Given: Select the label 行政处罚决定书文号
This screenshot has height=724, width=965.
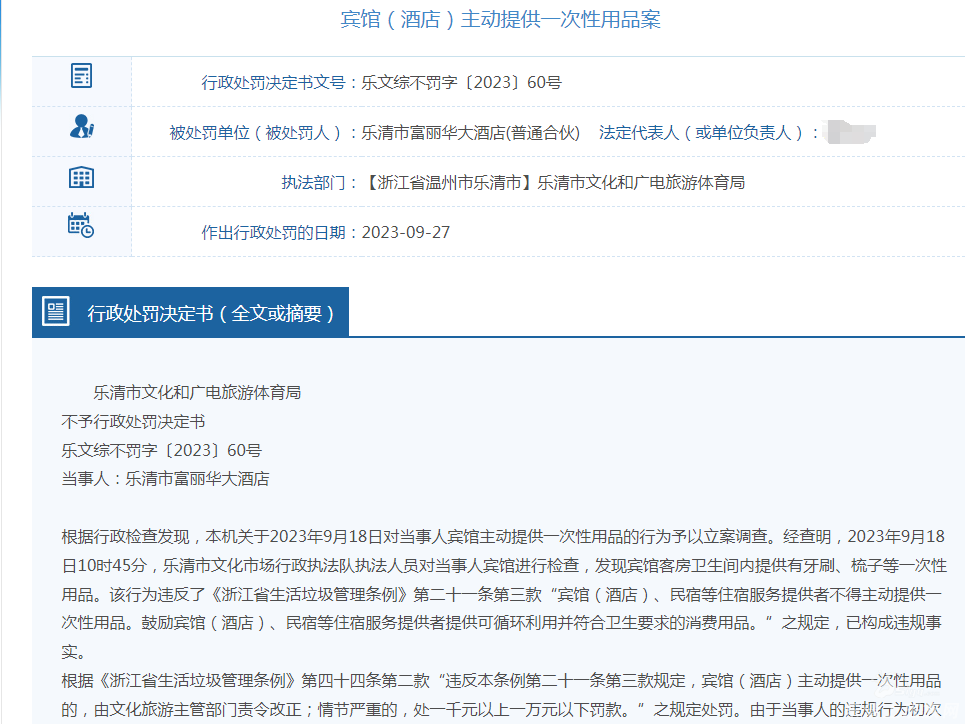Looking at the screenshot, I should [273, 82].
